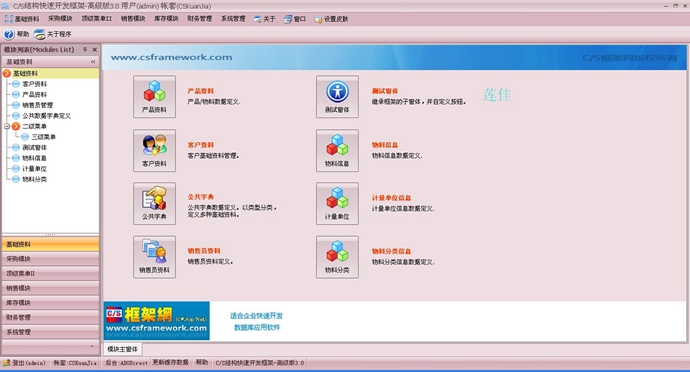The width and height of the screenshot is (690, 372).
Task: Open the 测试窗体 accessibility icon button
Action: click(337, 96)
